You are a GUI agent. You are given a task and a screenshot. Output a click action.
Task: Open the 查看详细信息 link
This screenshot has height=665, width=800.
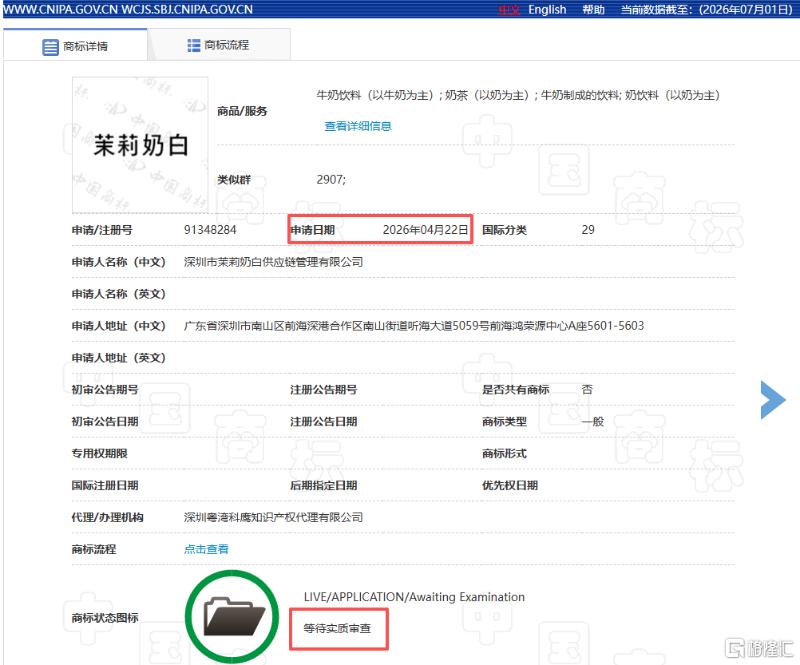point(358,126)
